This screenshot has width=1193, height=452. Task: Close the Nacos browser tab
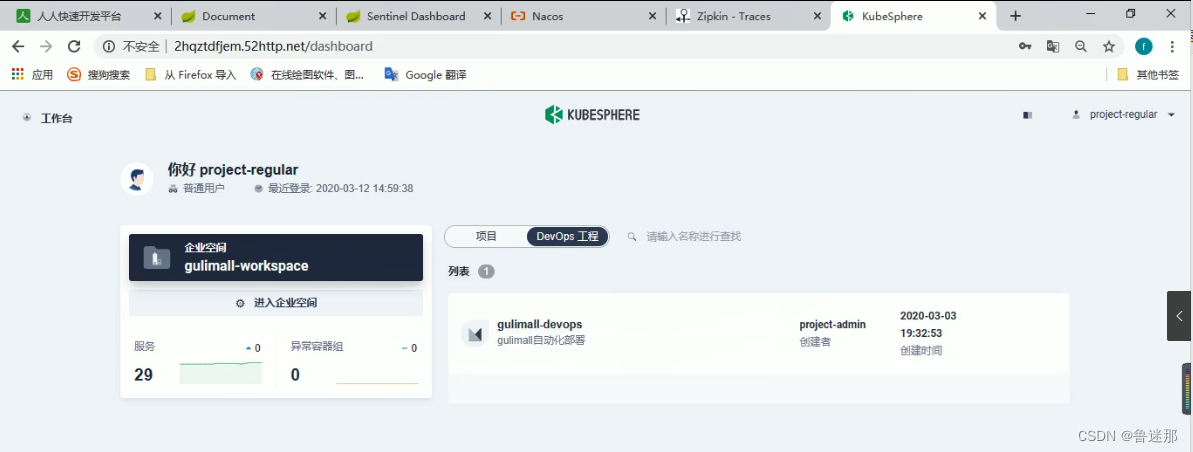(x=652, y=16)
